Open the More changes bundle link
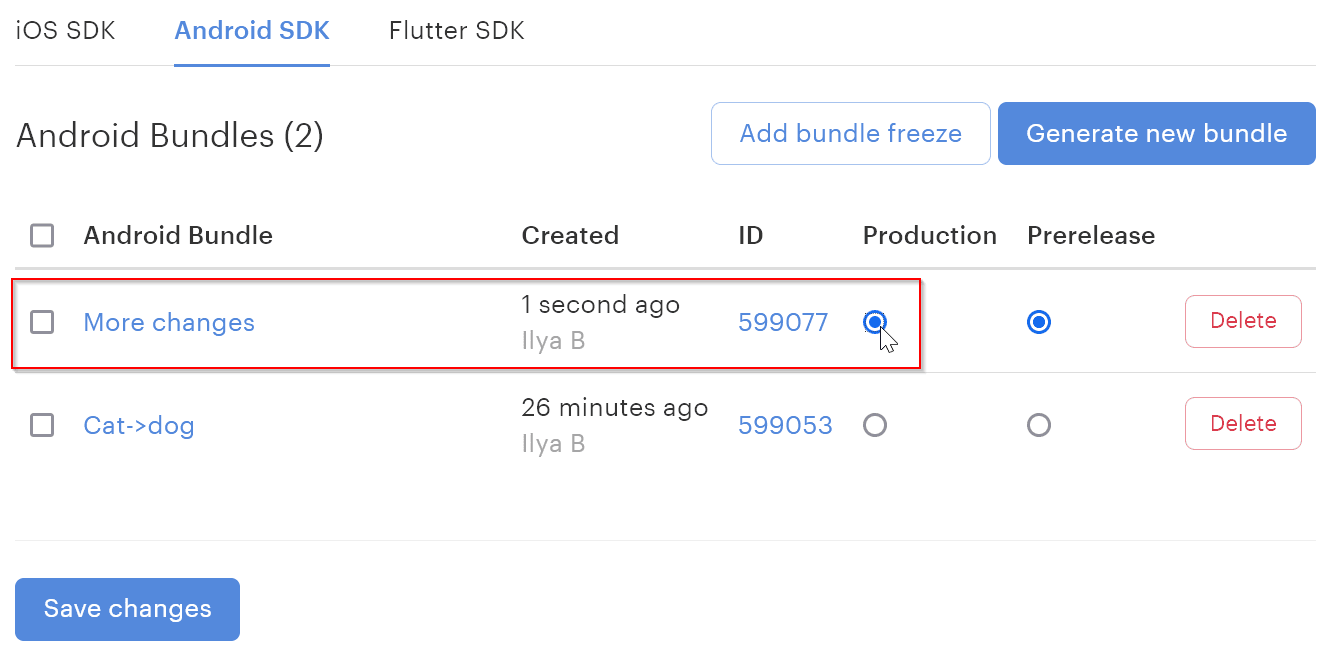Screen dimensions: 1329x648 point(169,322)
